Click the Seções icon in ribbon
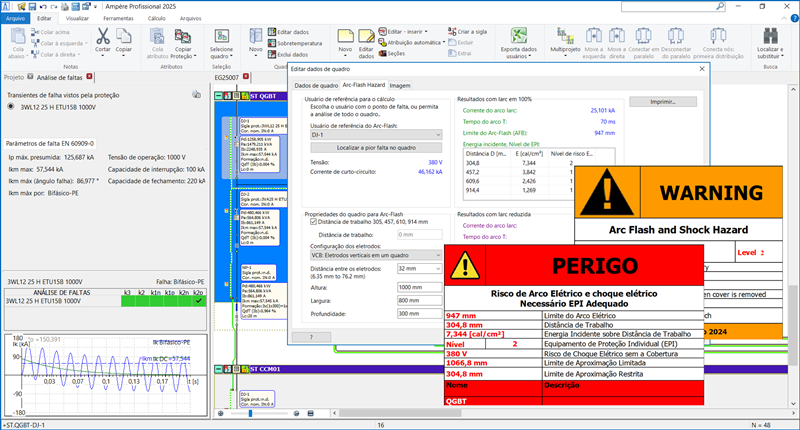800x430 pixels. (x=383, y=53)
